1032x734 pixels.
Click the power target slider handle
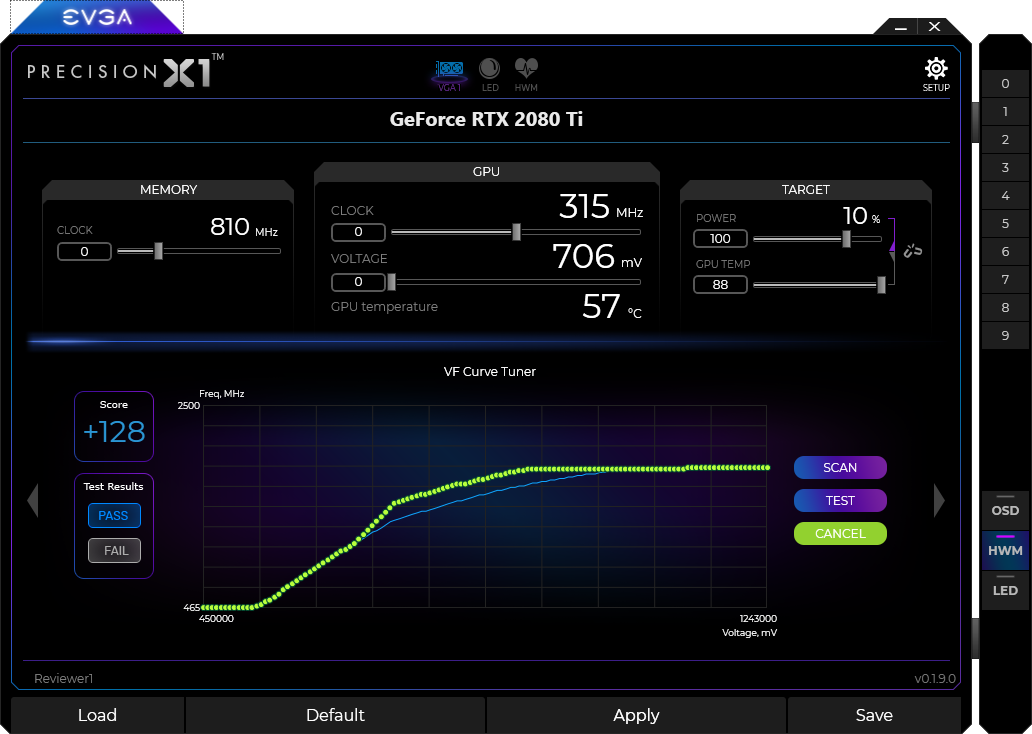pyautogui.click(x=846, y=238)
